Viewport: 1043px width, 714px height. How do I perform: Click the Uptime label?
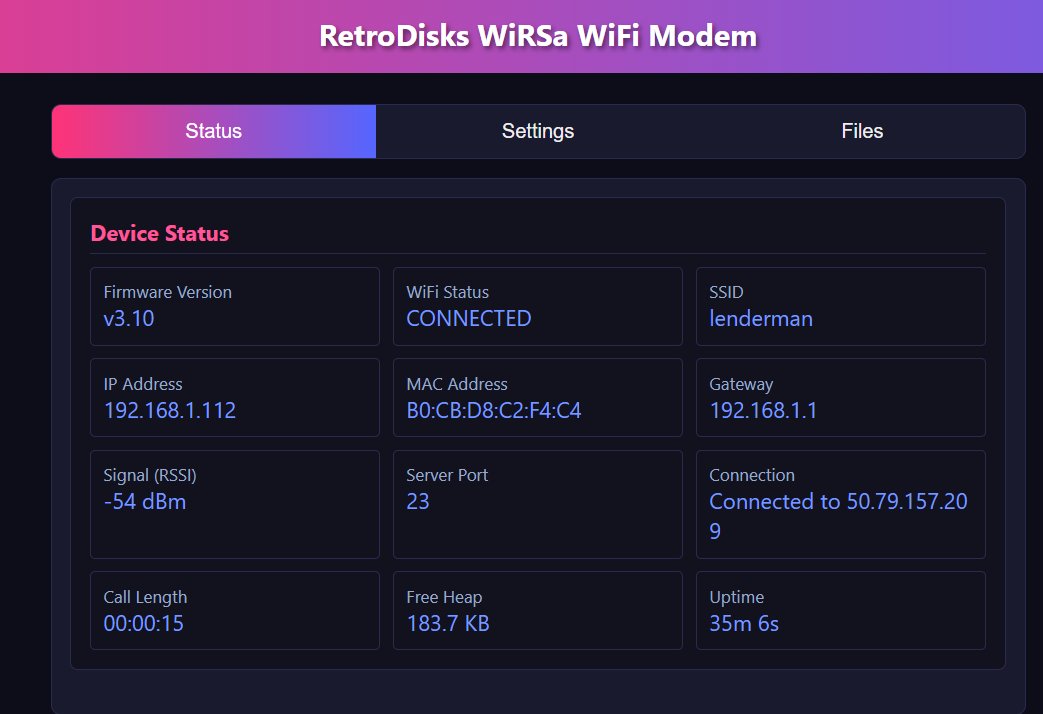point(736,598)
